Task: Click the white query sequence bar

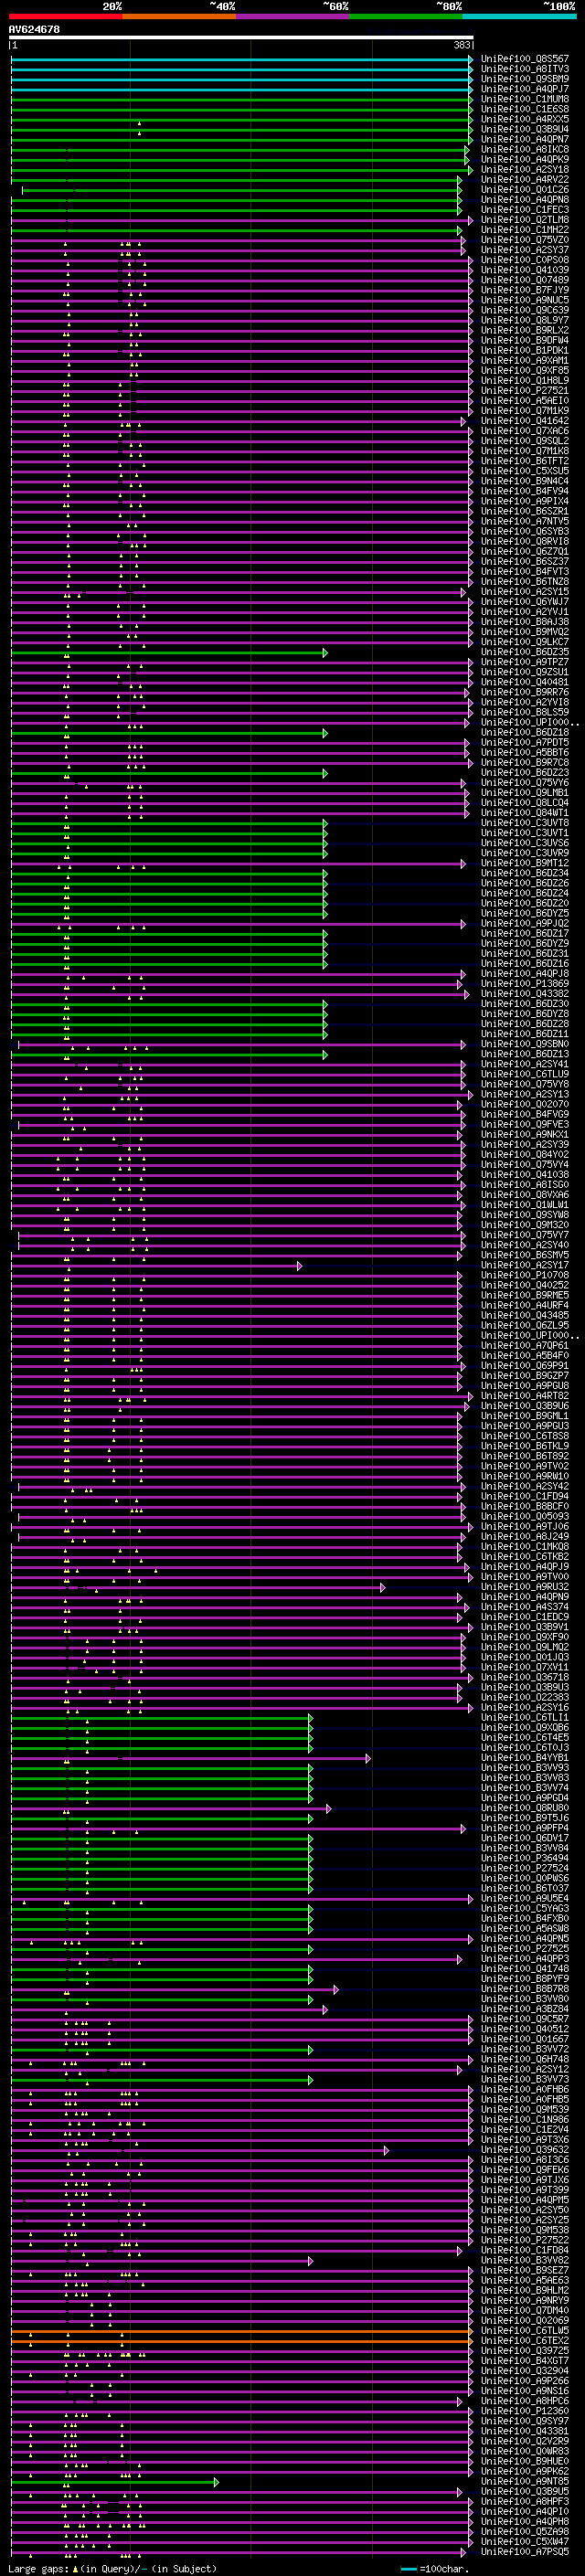Action: pos(241,38)
